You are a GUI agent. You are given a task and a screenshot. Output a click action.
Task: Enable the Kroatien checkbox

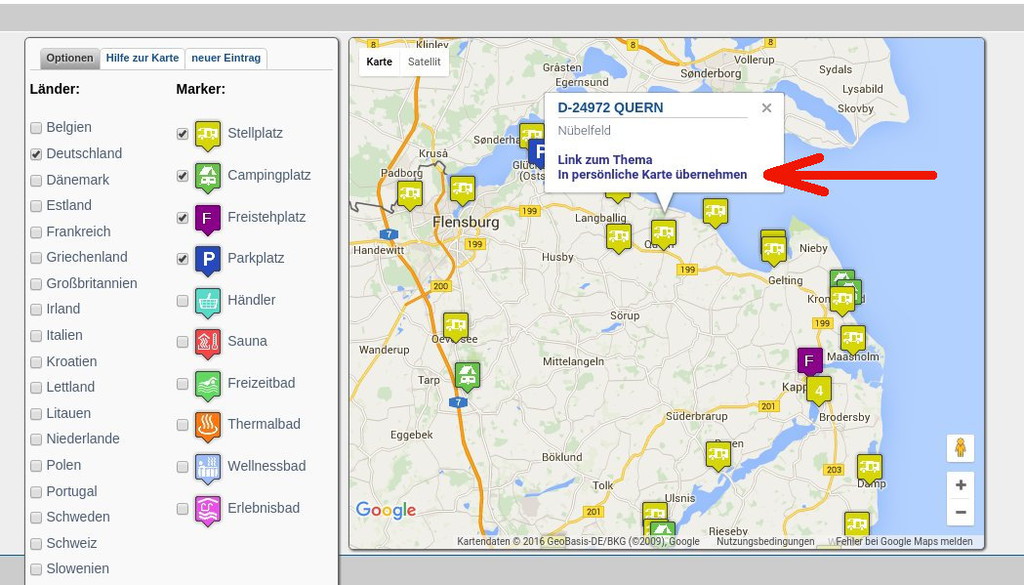coord(37,362)
